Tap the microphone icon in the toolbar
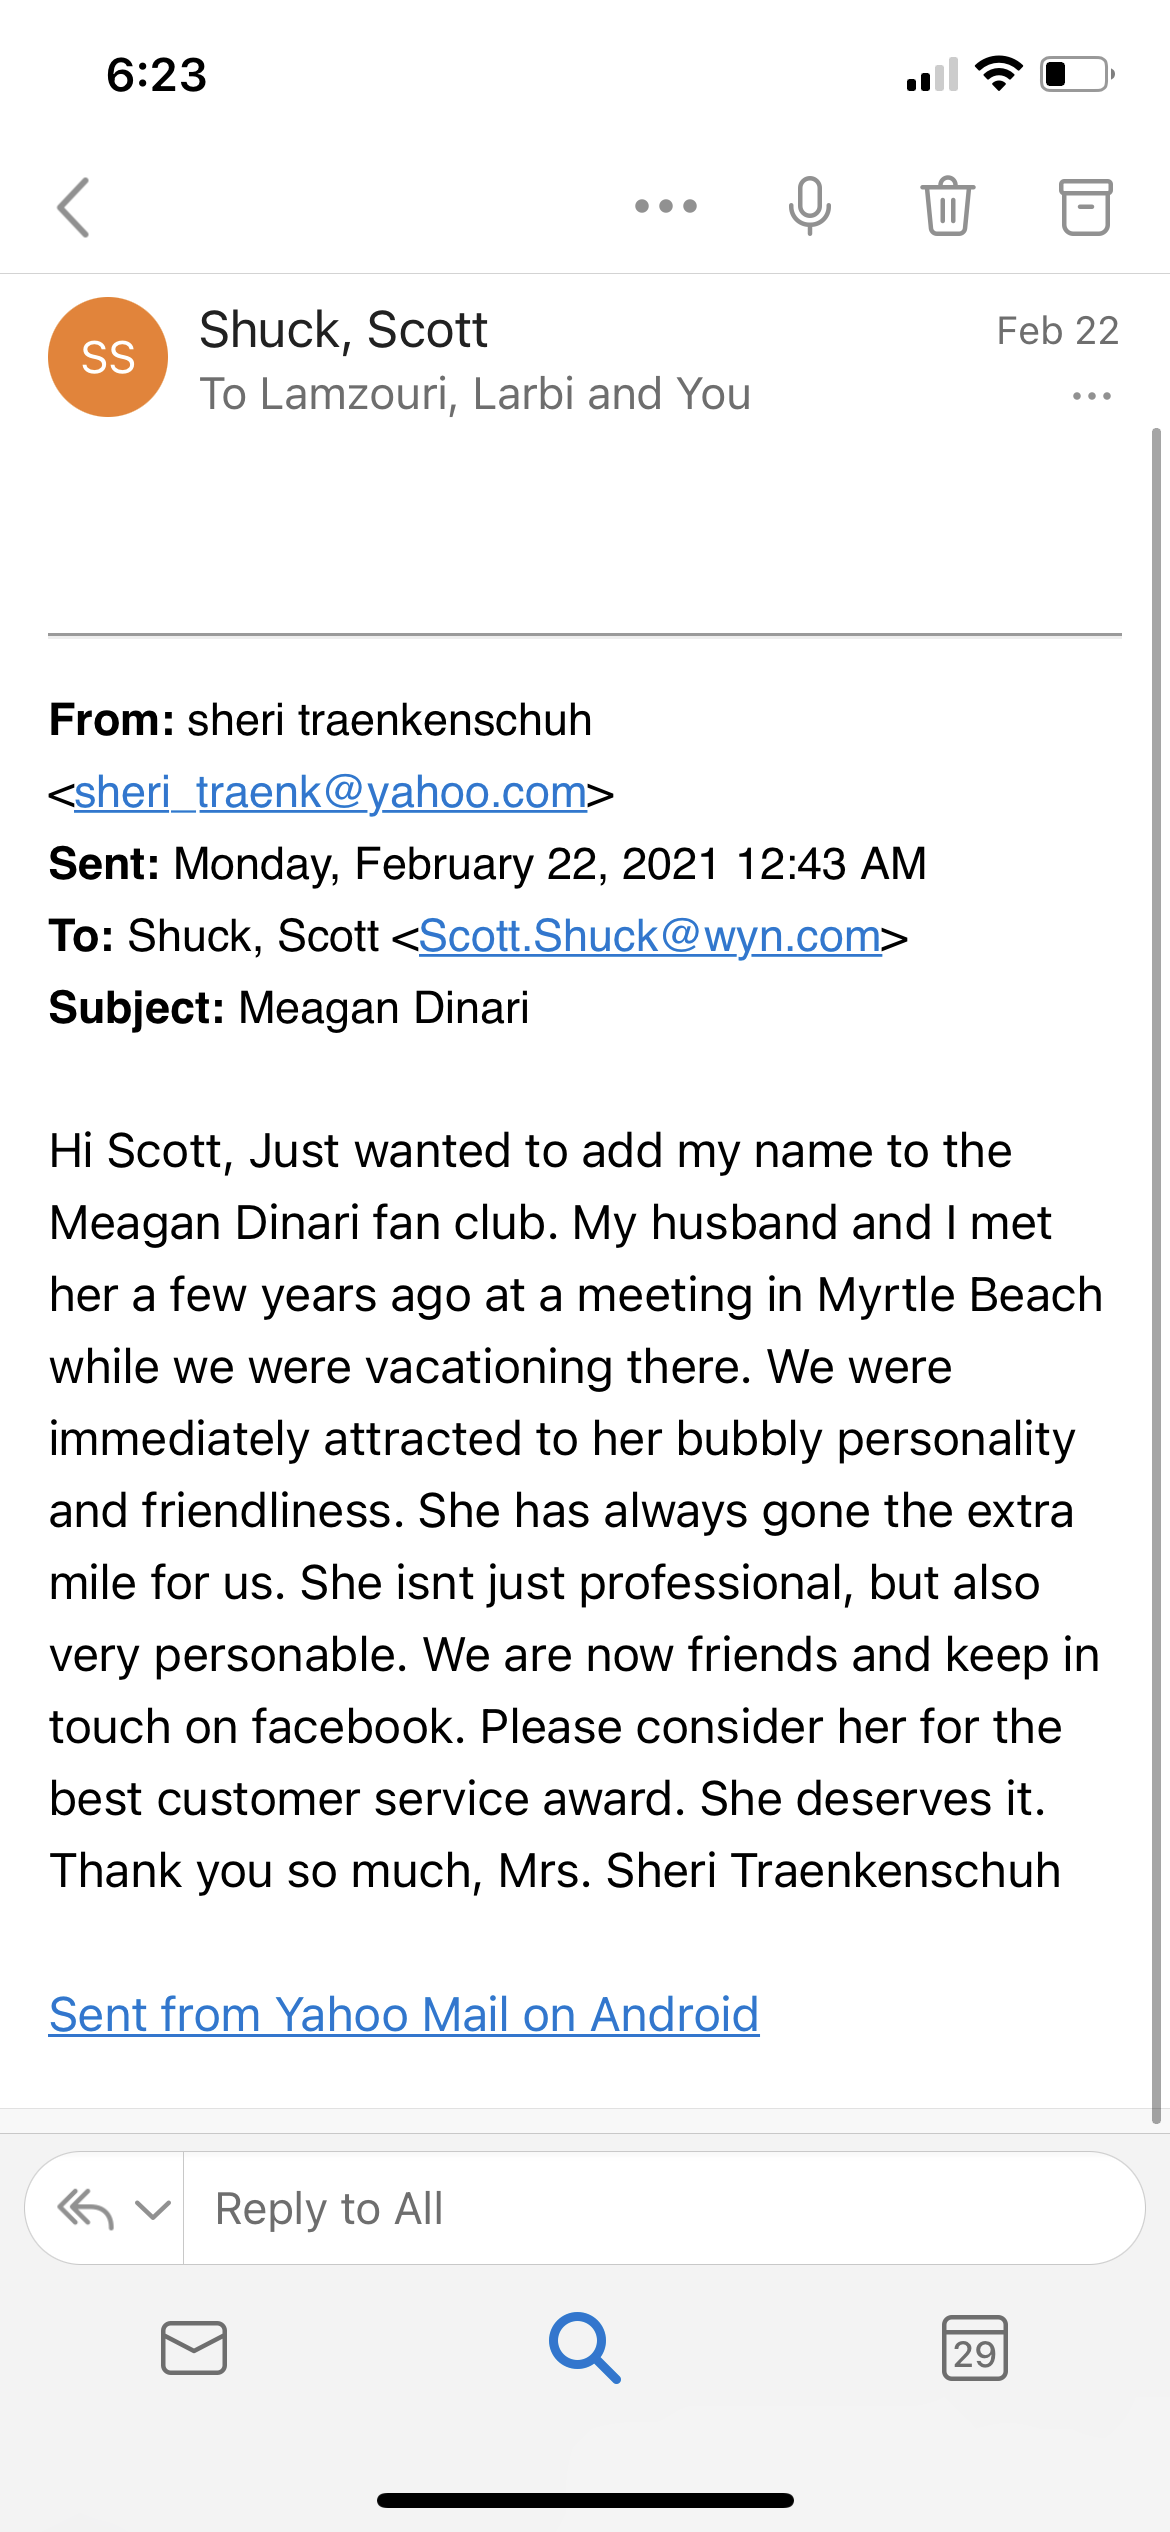 tap(809, 206)
